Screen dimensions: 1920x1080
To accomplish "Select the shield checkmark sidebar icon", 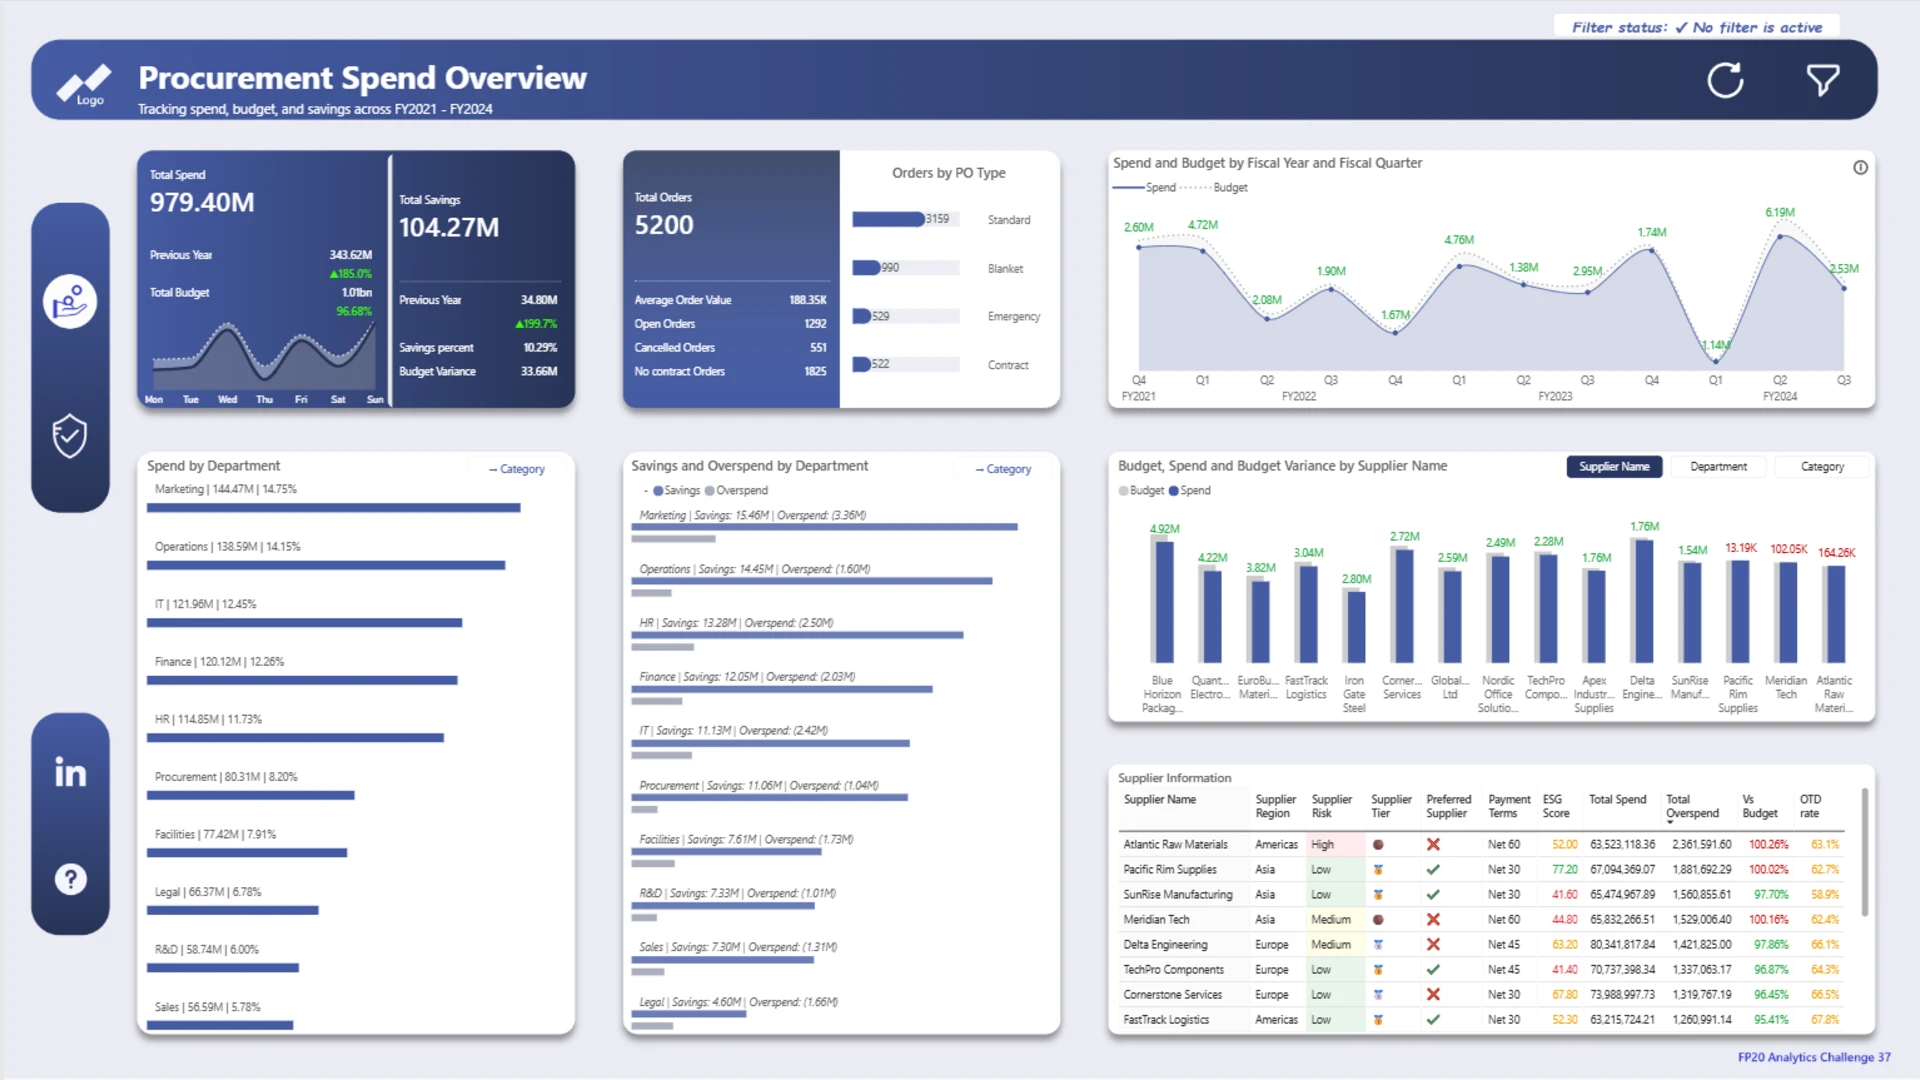I will pyautogui.click(x=70, y=436).
